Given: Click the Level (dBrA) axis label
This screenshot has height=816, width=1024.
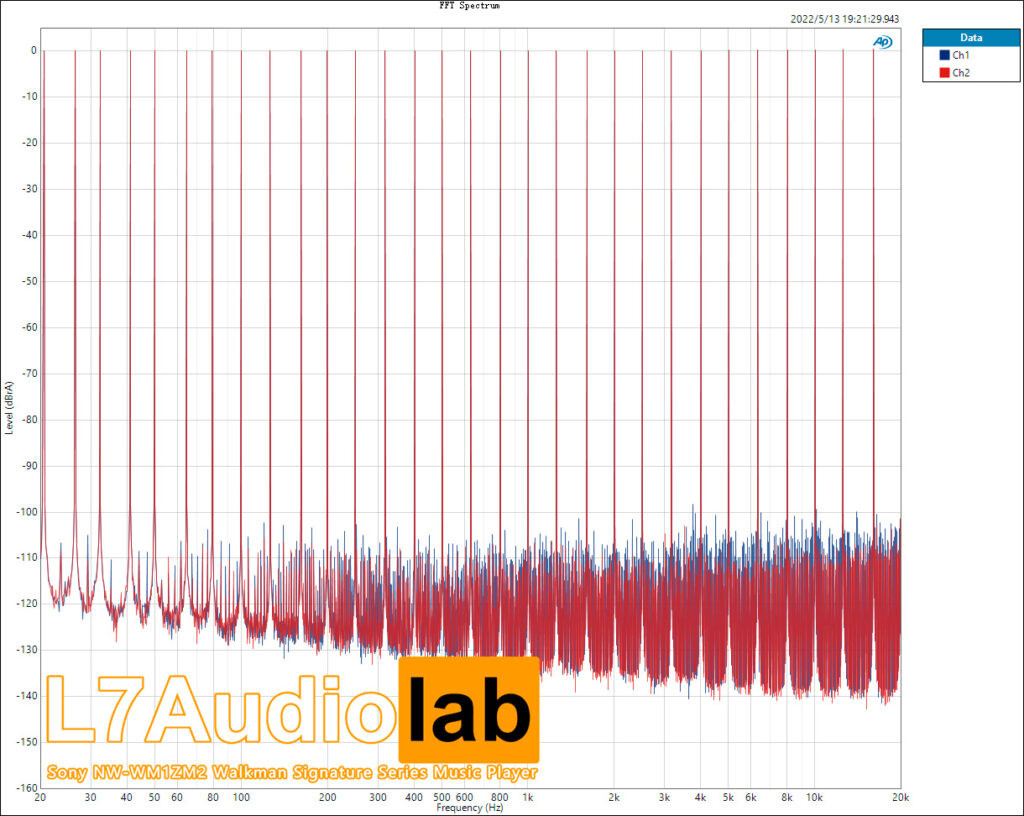Looking at the screenshot, I should click(8, 408).
